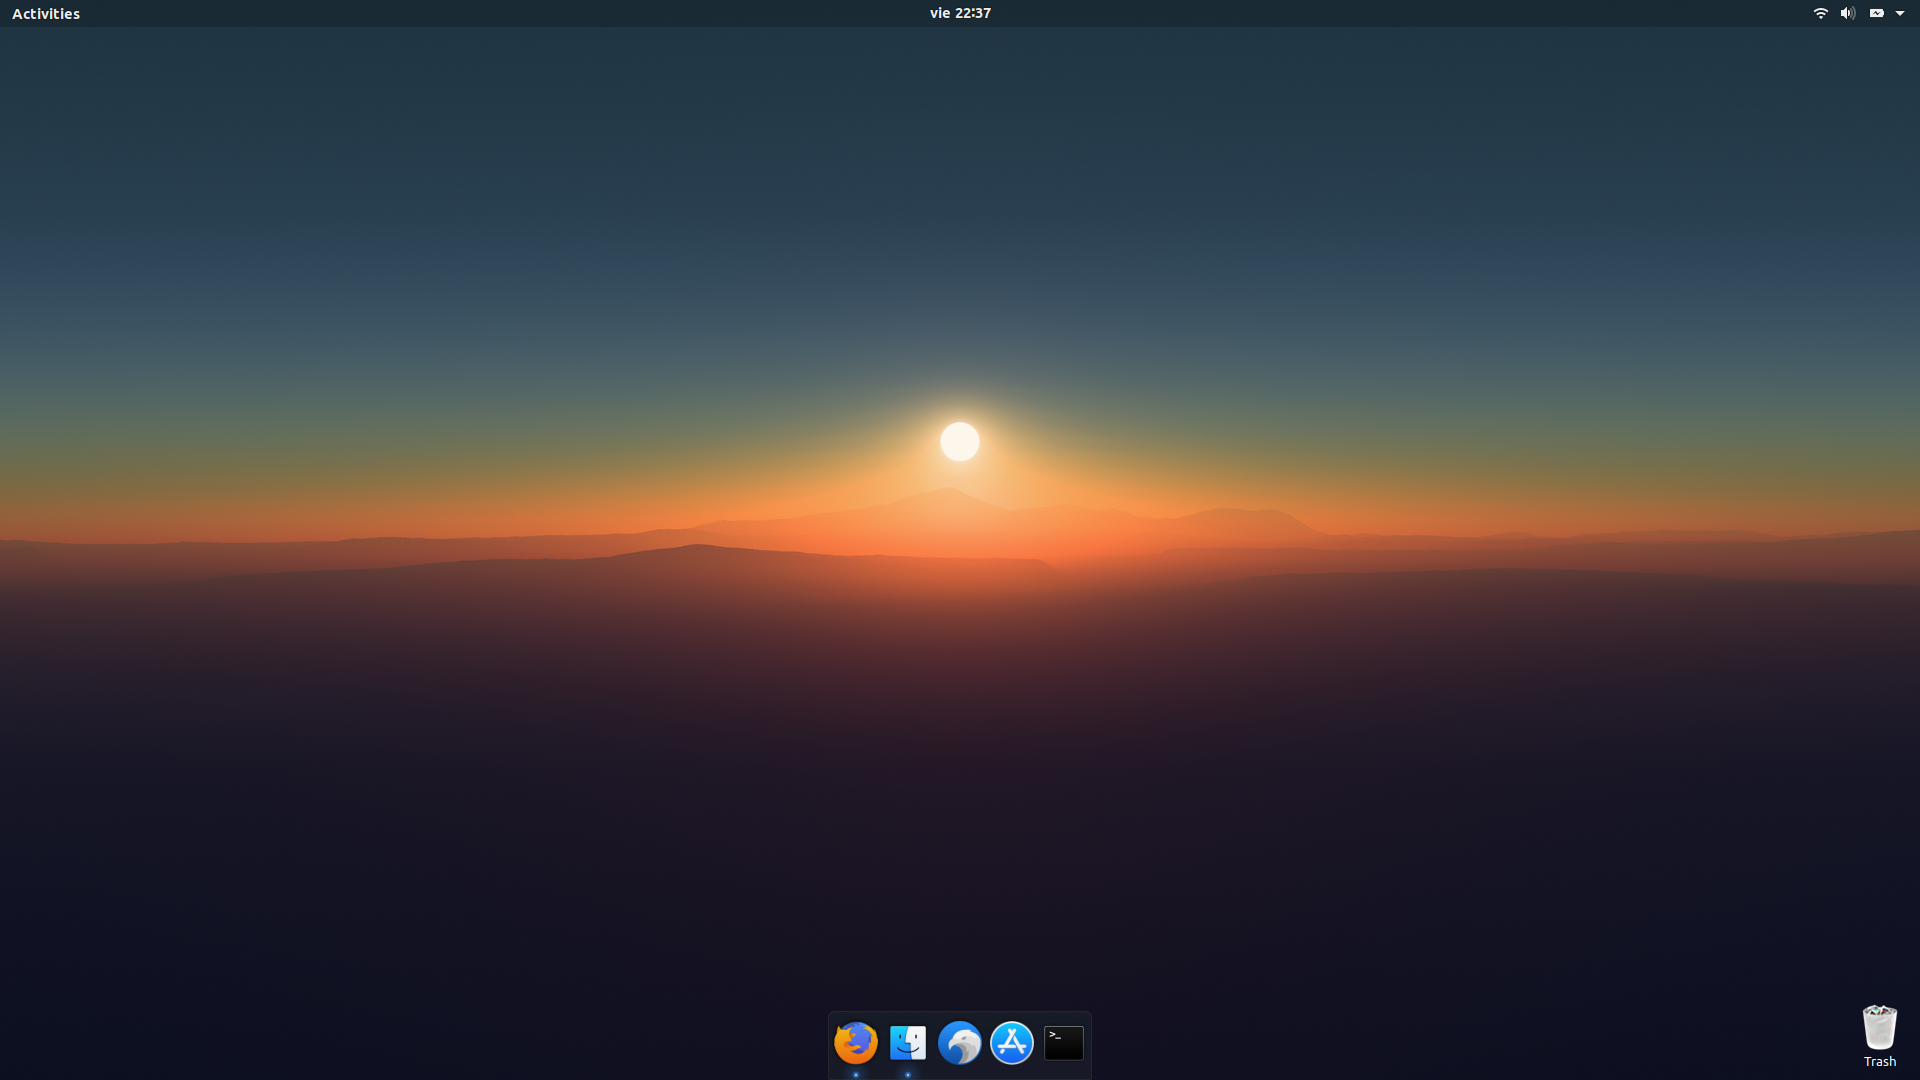Screen dimensions: 1920x1080
Task: Click the speaker volume icon
Action: click(1848, 13)
